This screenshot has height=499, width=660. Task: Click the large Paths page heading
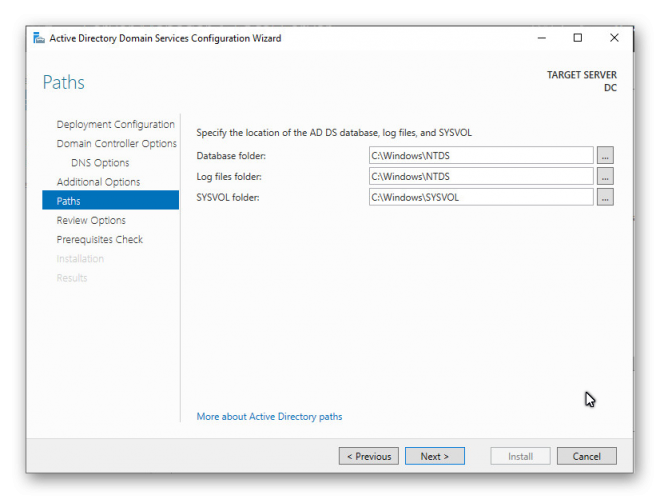click(64, 82)
